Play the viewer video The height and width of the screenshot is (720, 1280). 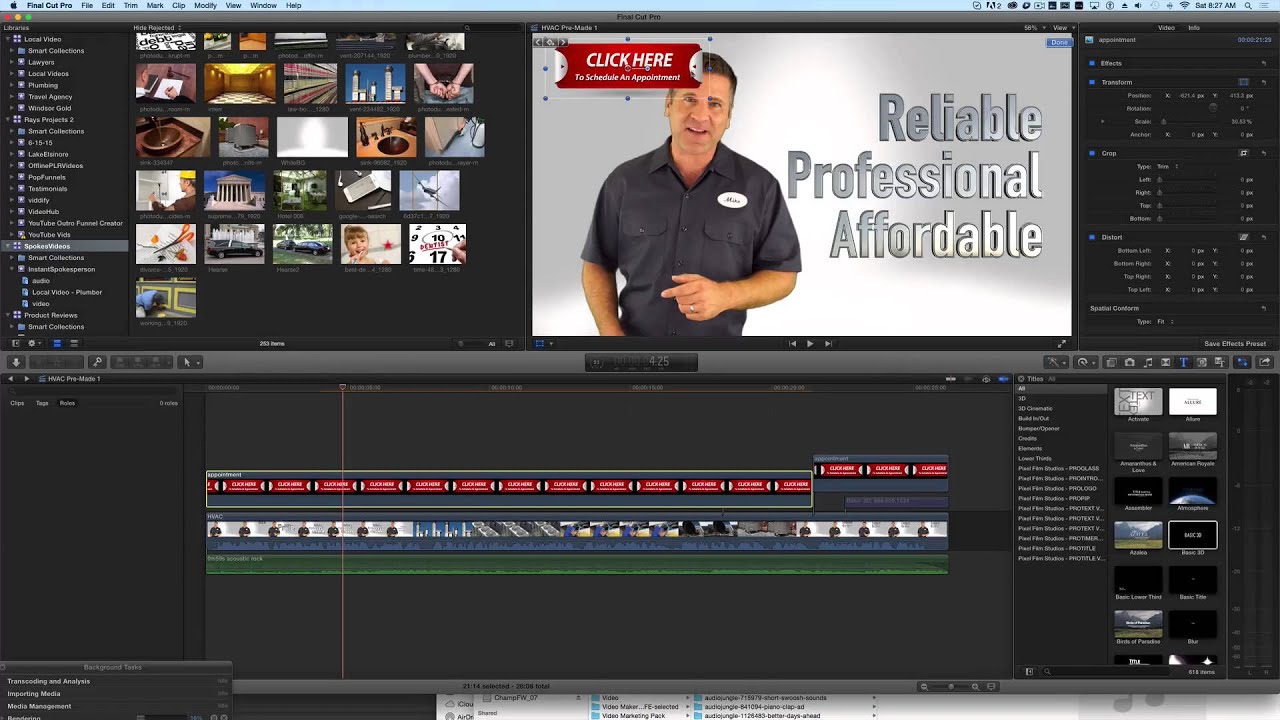pyautogui.click(x=810, y=343)
